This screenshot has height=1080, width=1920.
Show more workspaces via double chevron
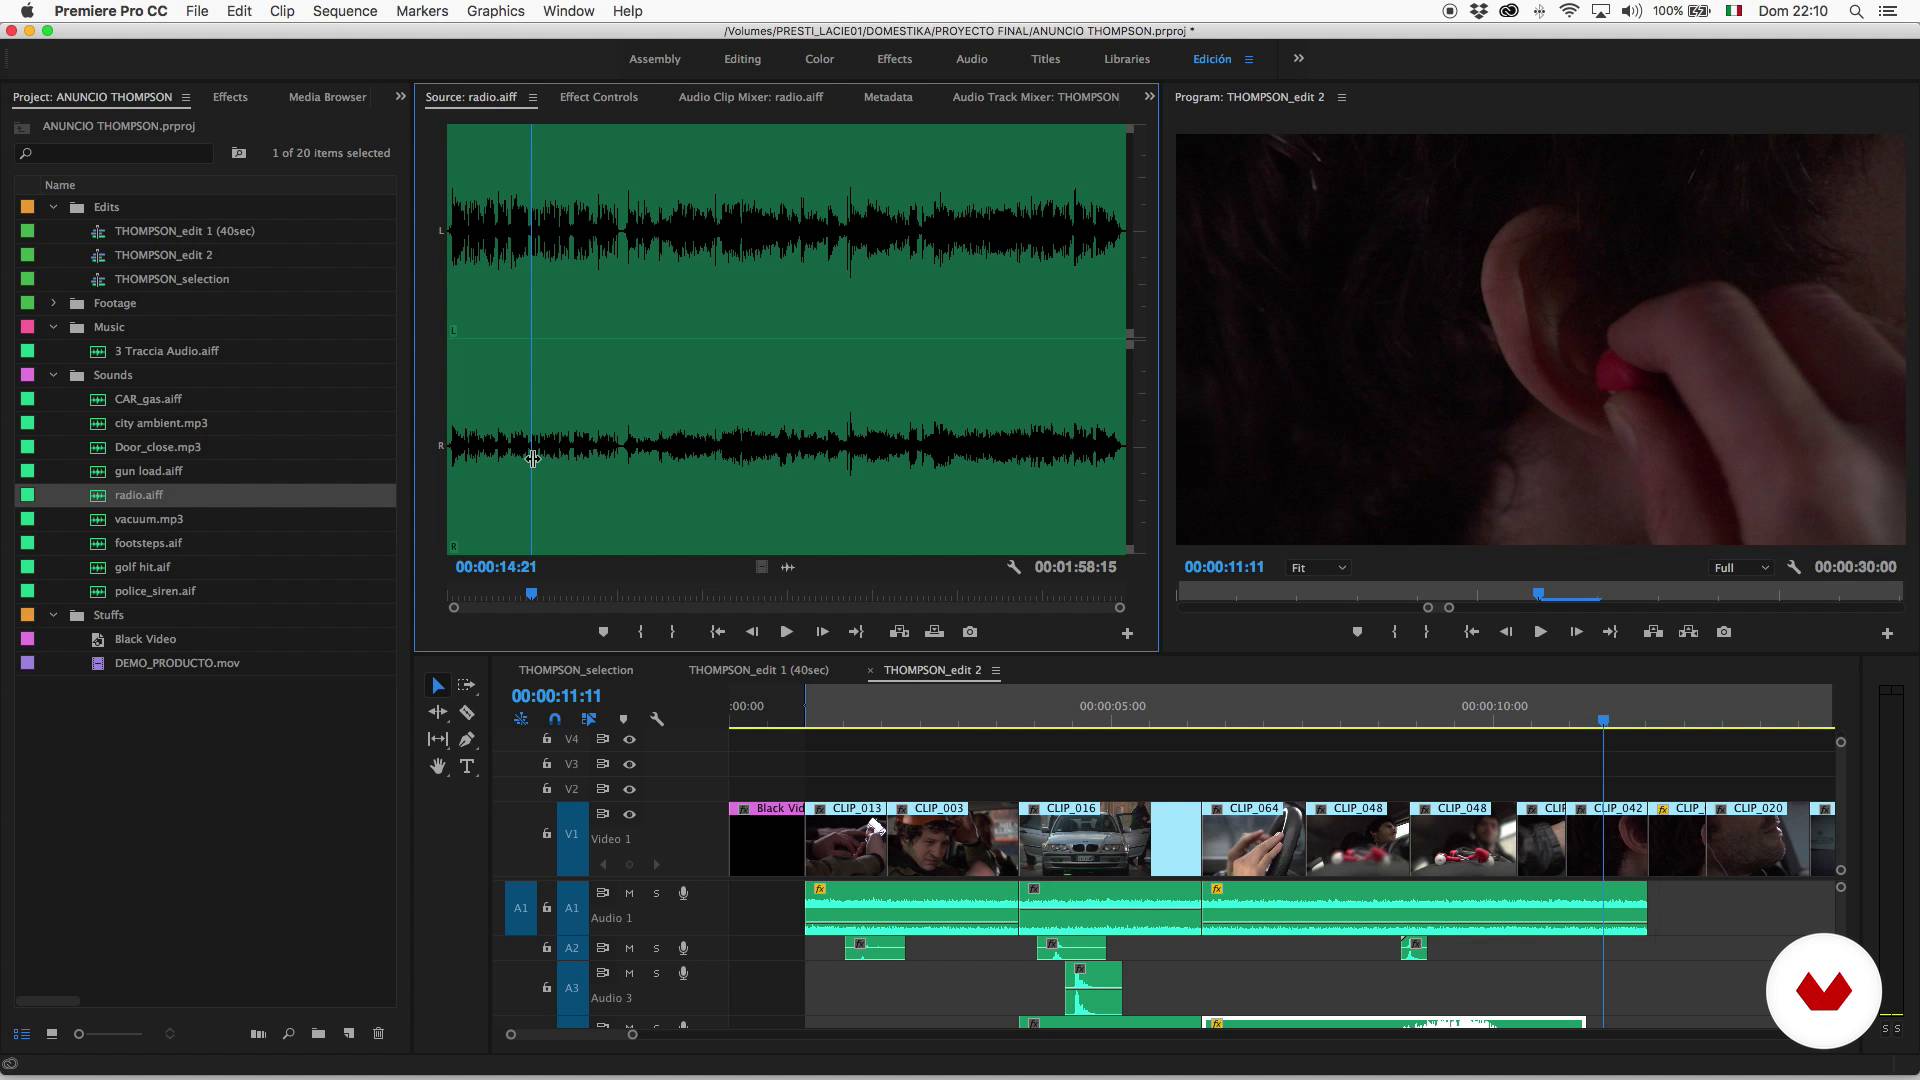tap(1298, 59)
